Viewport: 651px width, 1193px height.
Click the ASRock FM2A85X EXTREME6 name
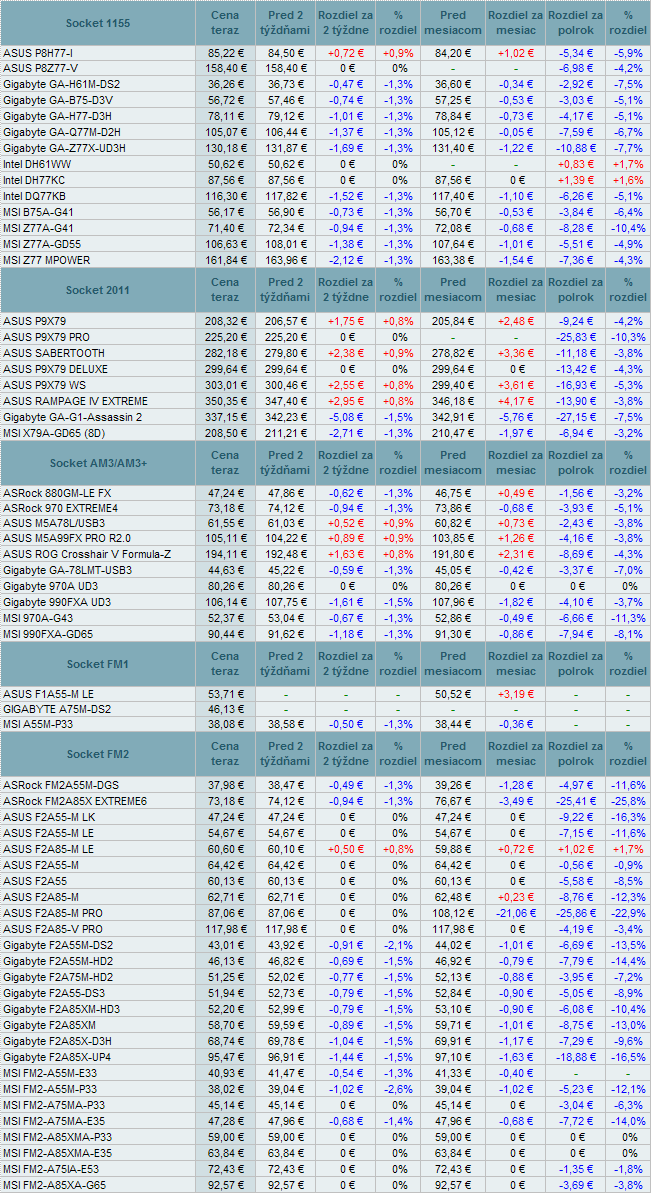click(75, 800)
